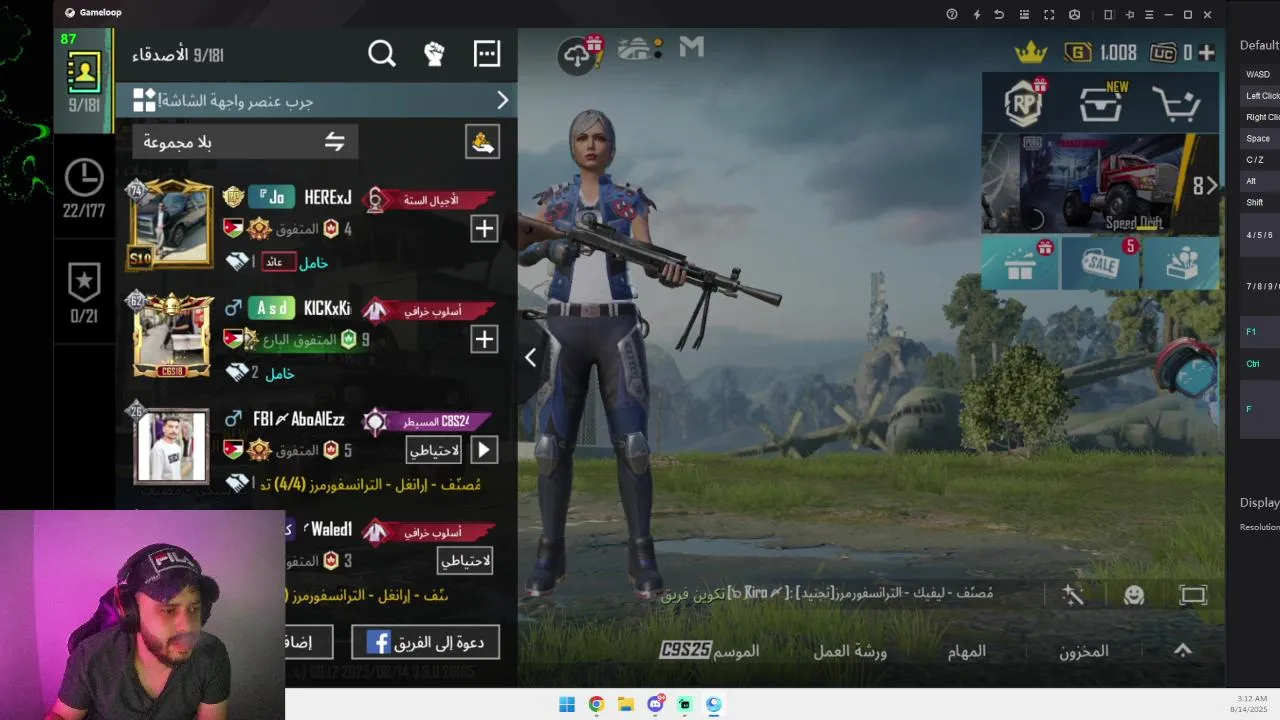Open the golden crown icon
The width and height of the screenshot is (1280, 720).
[1031, 52]
